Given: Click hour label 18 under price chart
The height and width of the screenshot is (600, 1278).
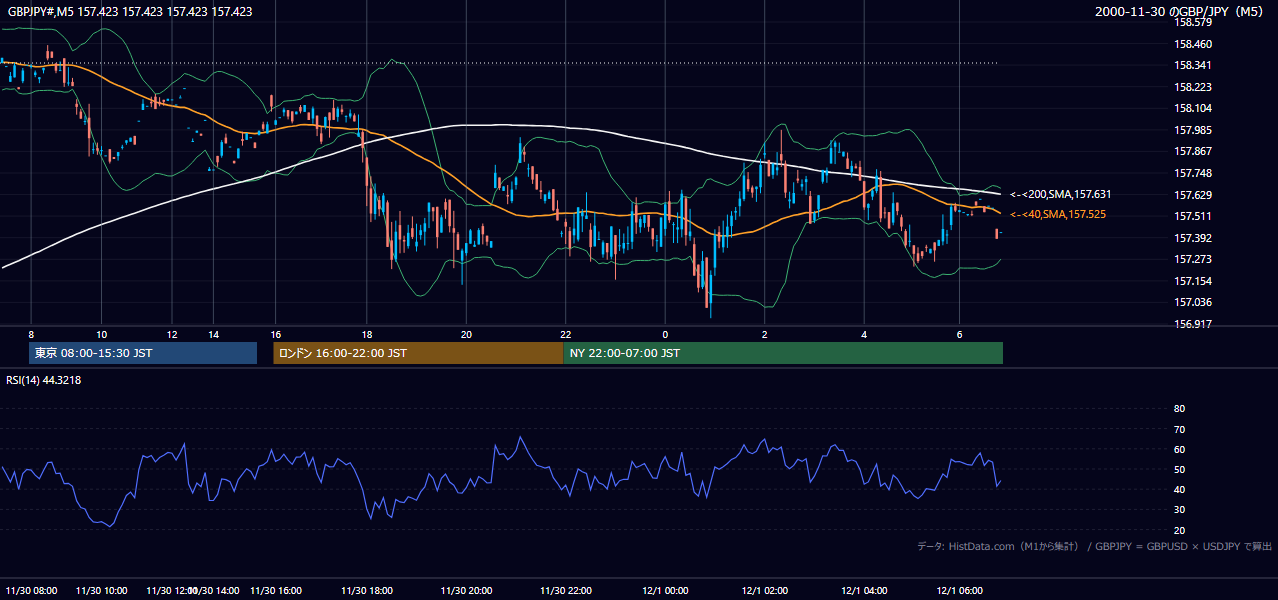Looking at the screenshot, I should click(x=367, y=335).
